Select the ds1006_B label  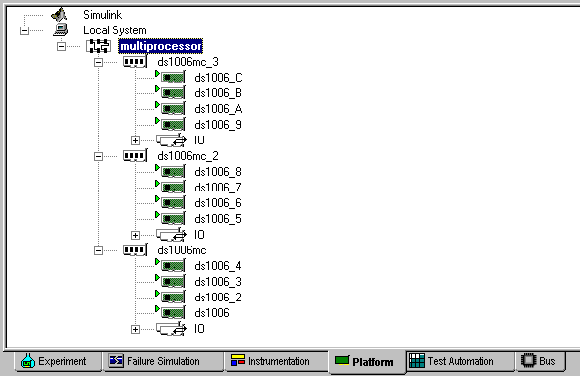point(218,93)
